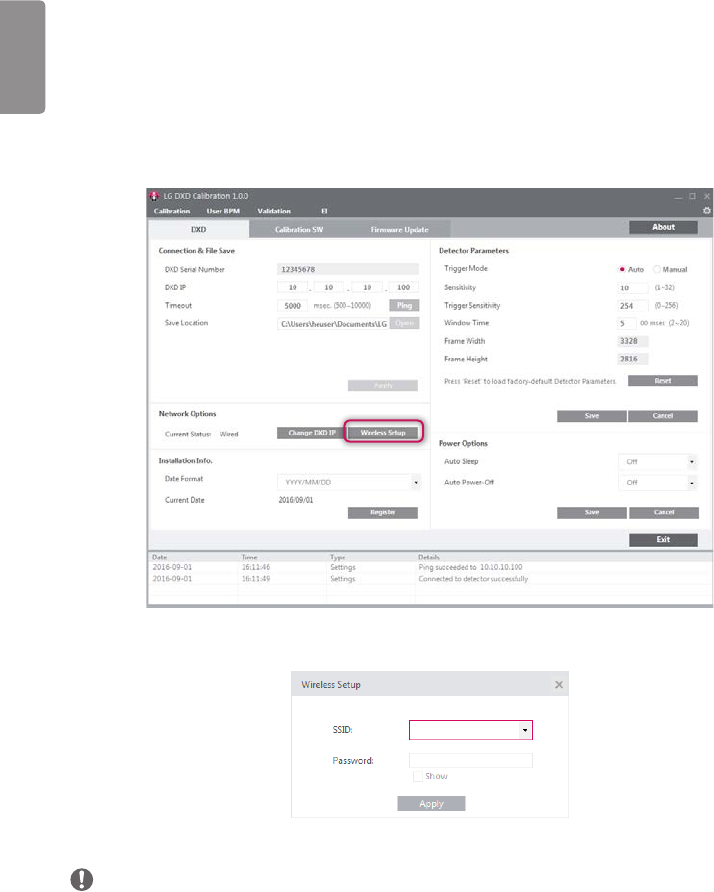
Task: Click the Details column header in log
Action: coord(428,558)
